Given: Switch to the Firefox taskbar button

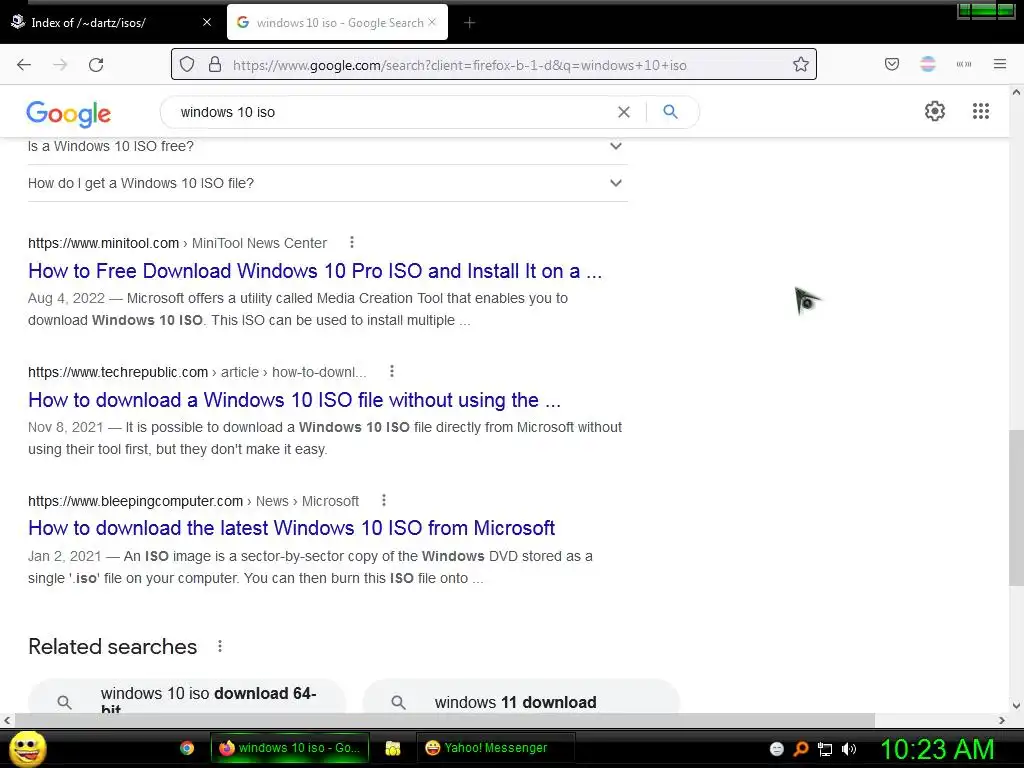Looking at the screenshot, I should (x=289, y=748).
